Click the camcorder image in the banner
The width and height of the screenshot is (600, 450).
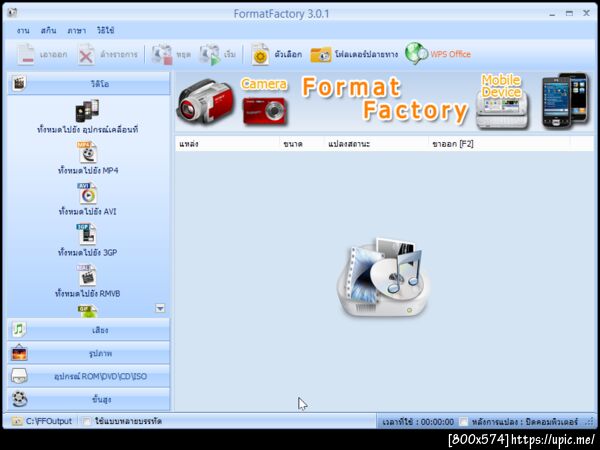pyautogui.click(x=205, y=102)
